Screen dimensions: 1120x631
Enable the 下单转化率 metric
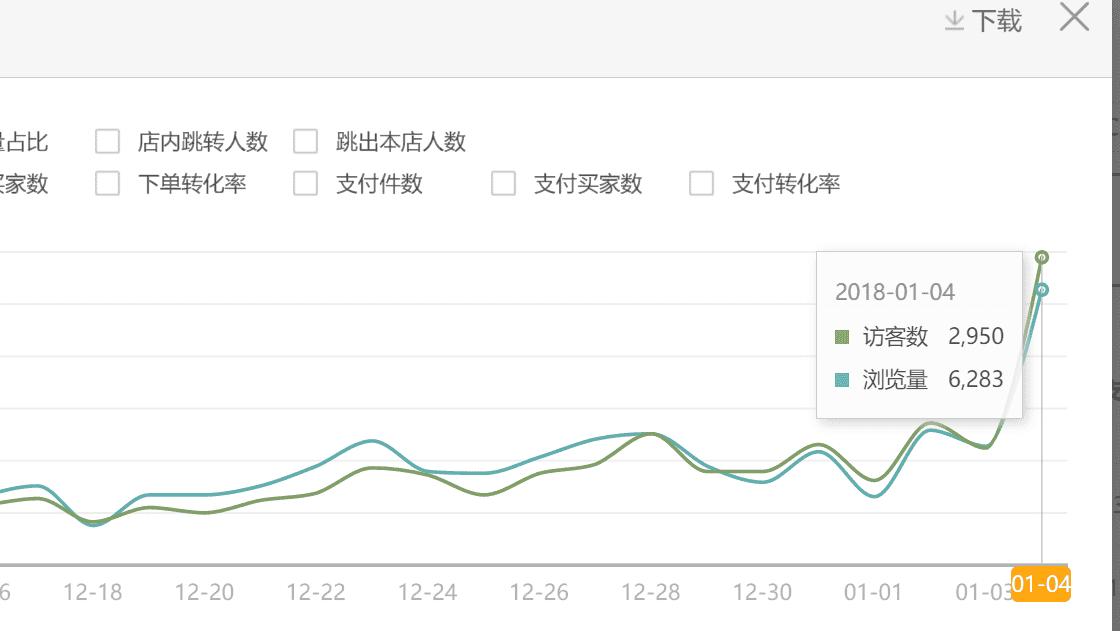(107, 184)
